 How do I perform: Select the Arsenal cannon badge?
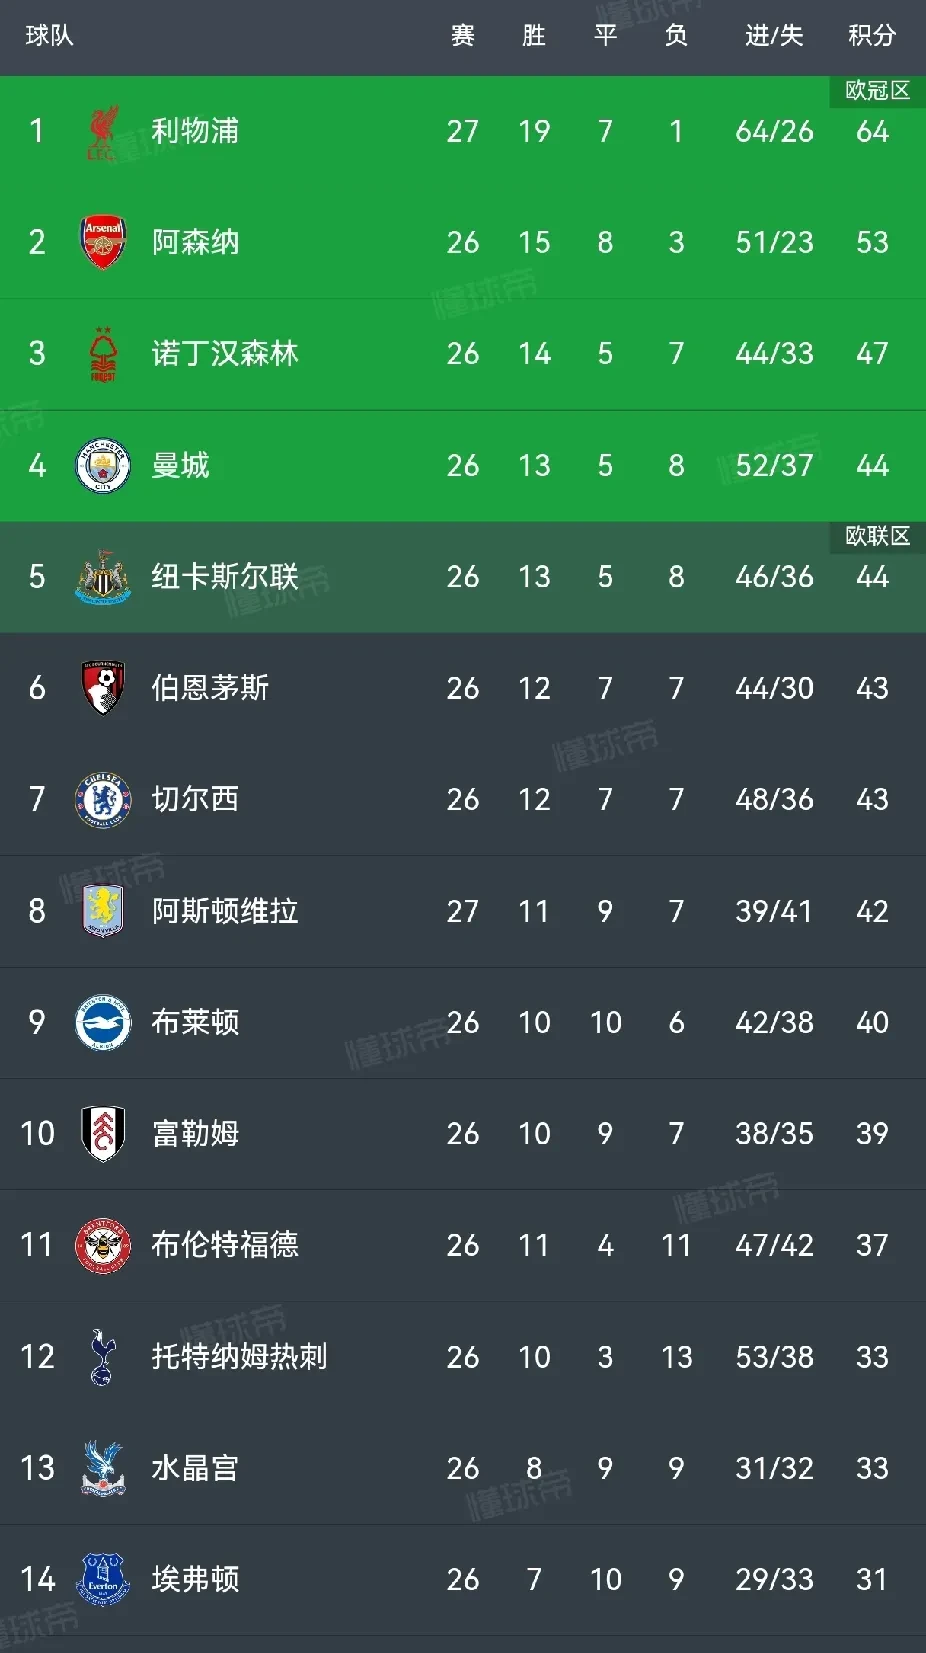(x=101, y=242)
